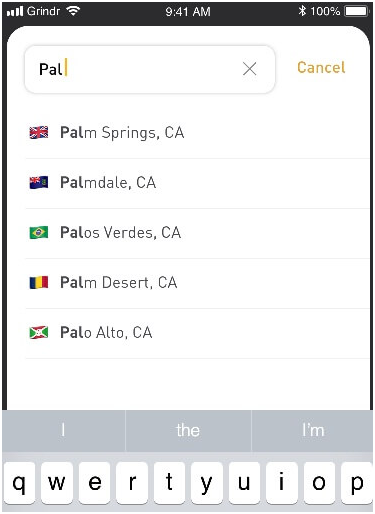Select Palm Springs, CA result
Viewport: 375px width, 514px height.
click(x=197, y=133)
